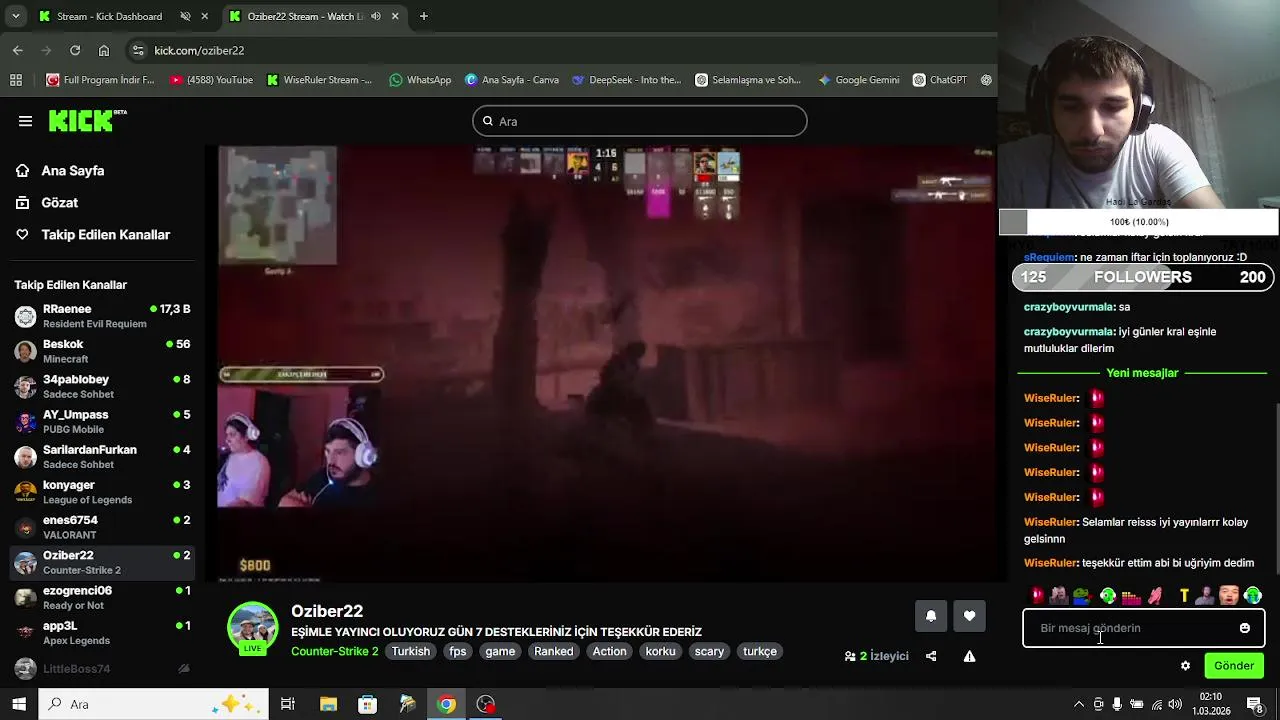Screen dimensions: 1280x720
Task: Select the Ranked tag
Action: point(553,651)
